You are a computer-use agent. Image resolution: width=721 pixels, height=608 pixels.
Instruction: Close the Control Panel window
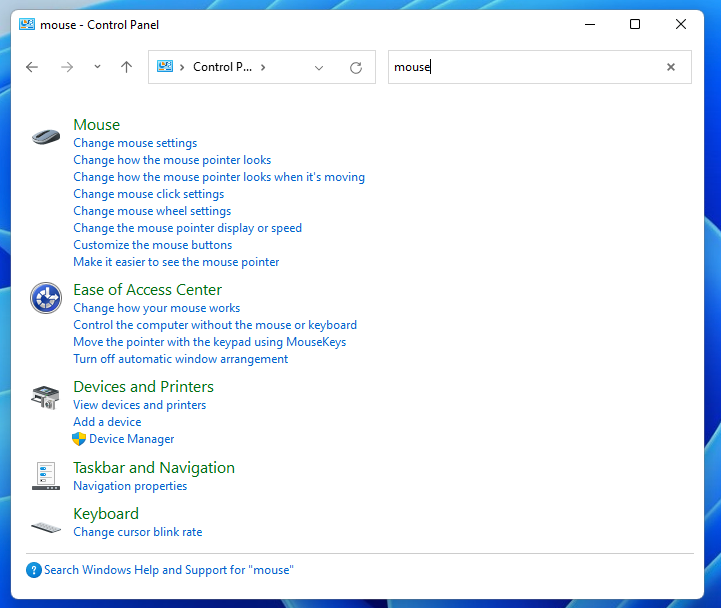(x=681, y=24)
